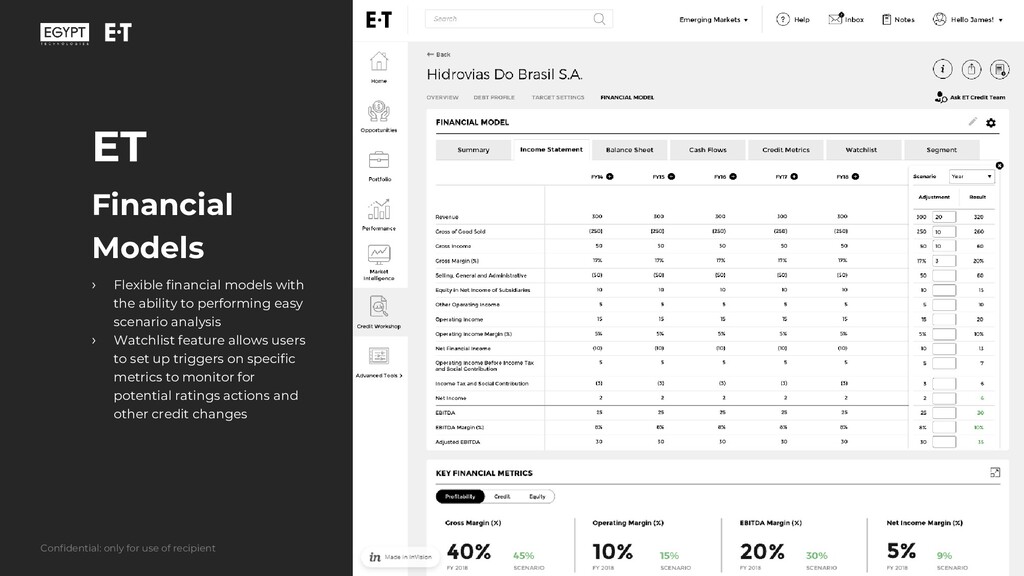Select the Equity metrics toggle

(x=537, y=496)
